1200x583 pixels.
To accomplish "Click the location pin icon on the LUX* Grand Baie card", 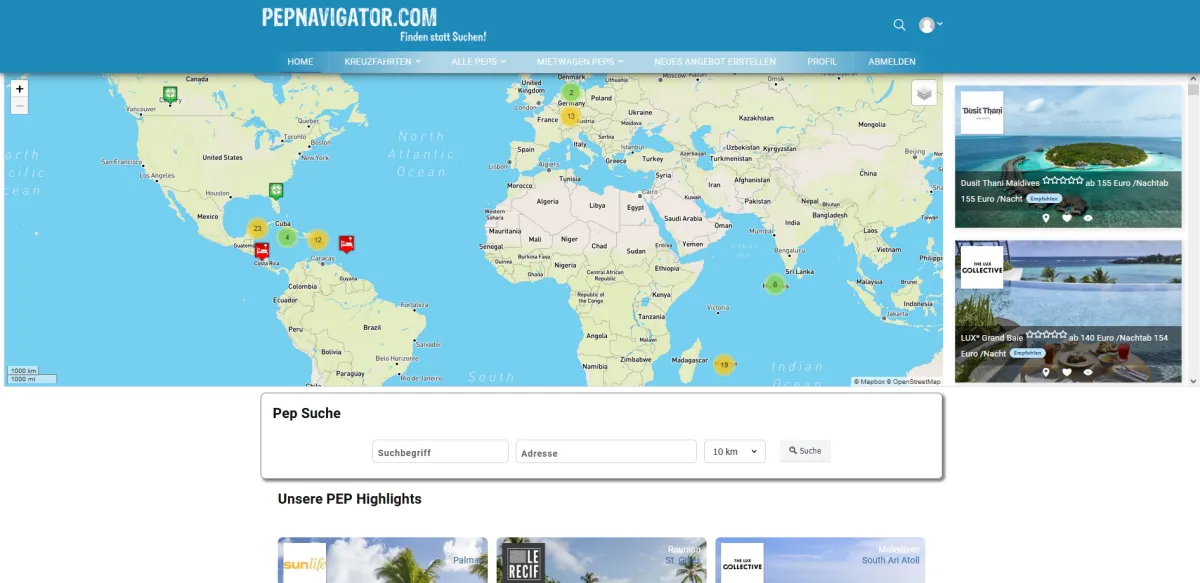I will [1046, 372].
